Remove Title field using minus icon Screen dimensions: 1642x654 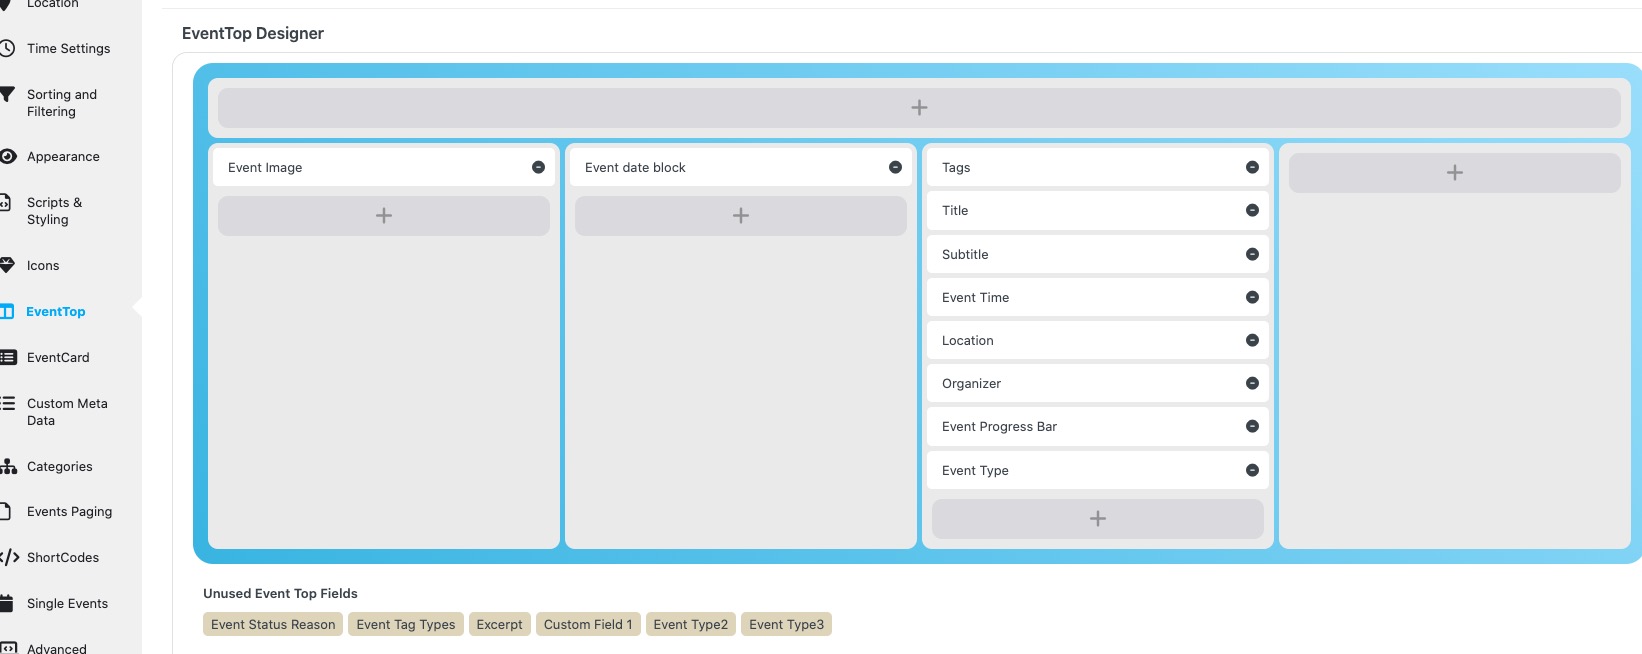(x=1252, y=211)
